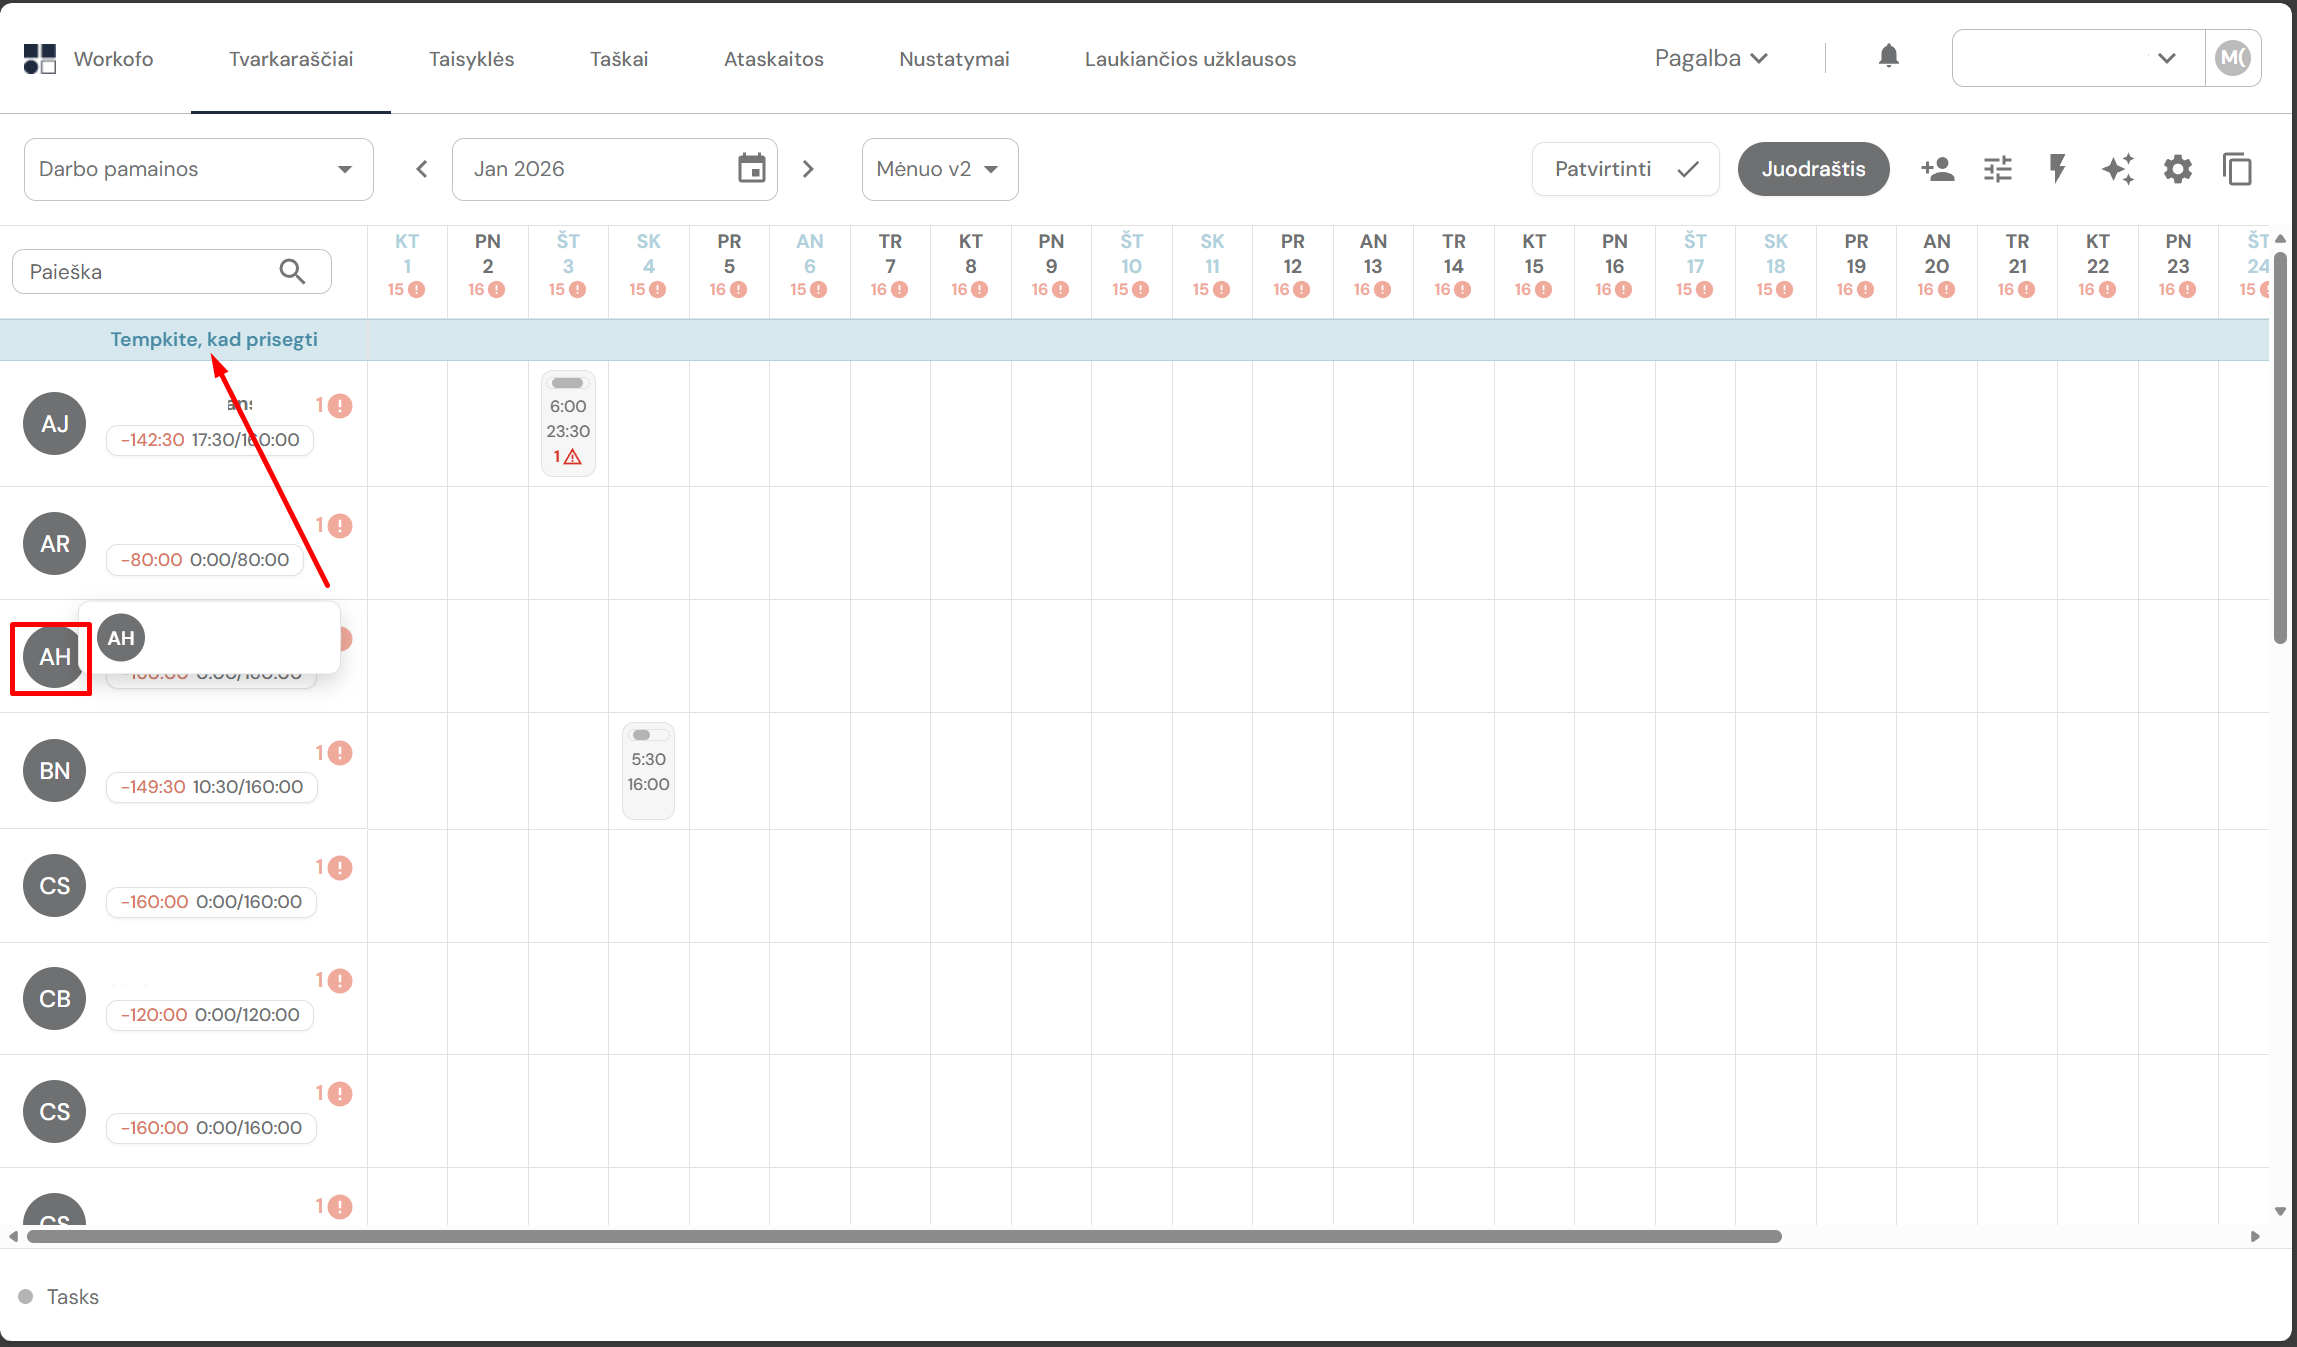The height and width of the screenshot is (1347, 2297).
Task: Open the Laukiančios užklausos tab
Action: [x=1189, y=59]
